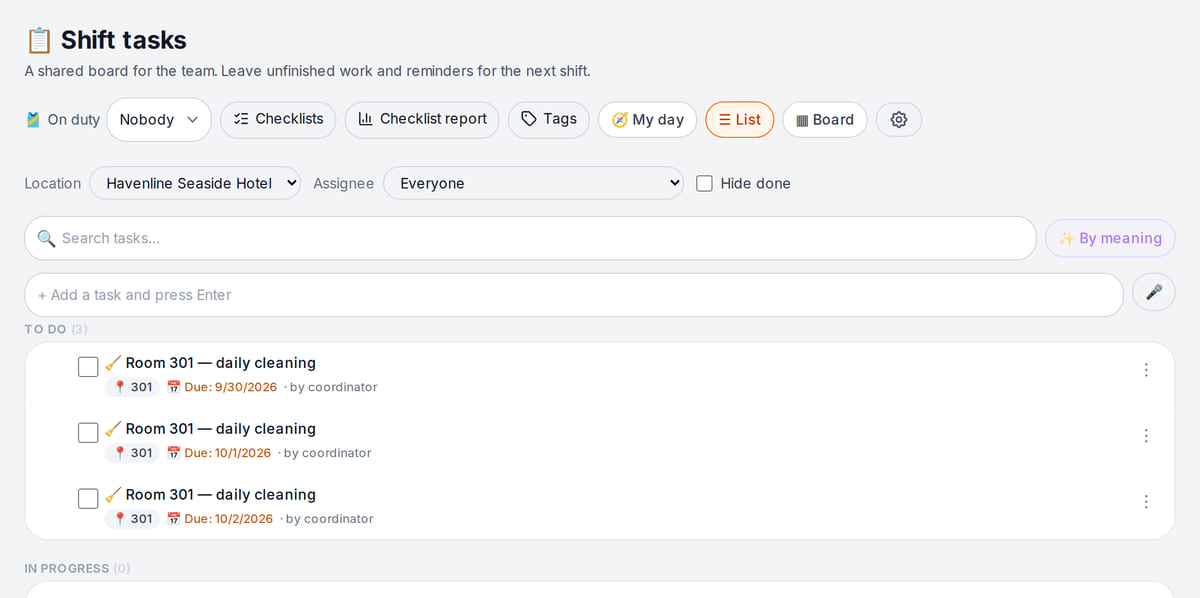Switch to the List view

coord(739,119)
